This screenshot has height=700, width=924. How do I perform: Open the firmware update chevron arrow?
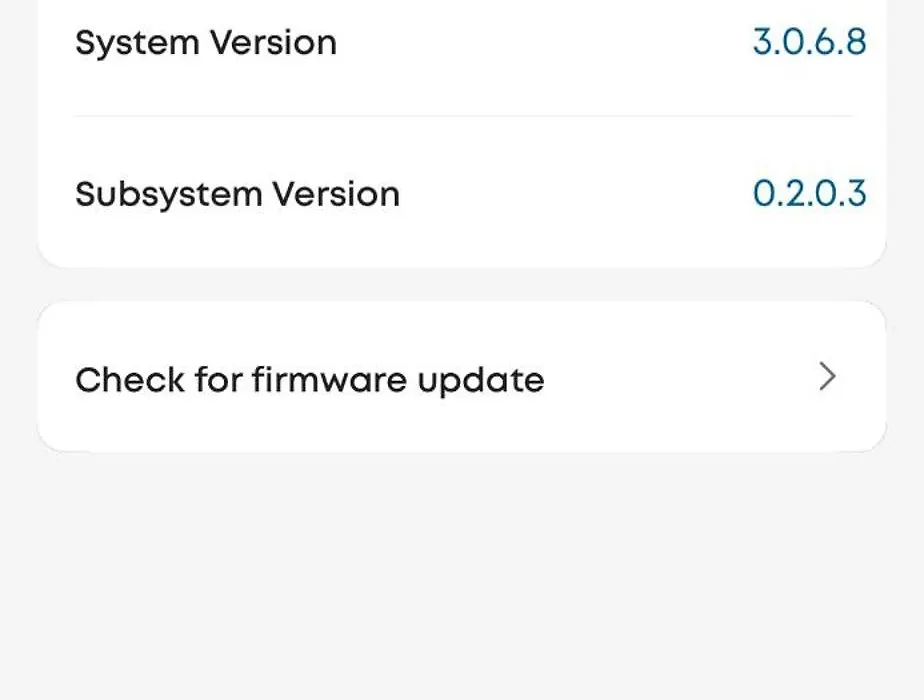coord(827,377)
